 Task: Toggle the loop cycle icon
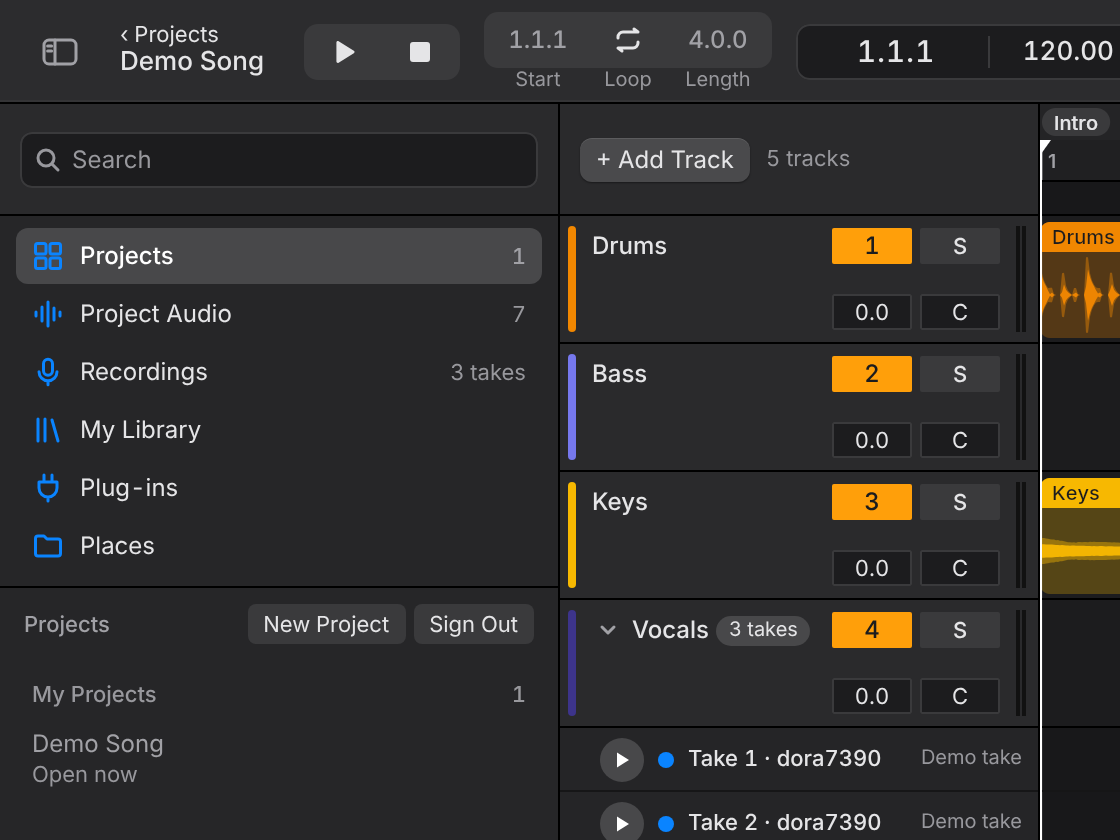(x=628, y=40)
